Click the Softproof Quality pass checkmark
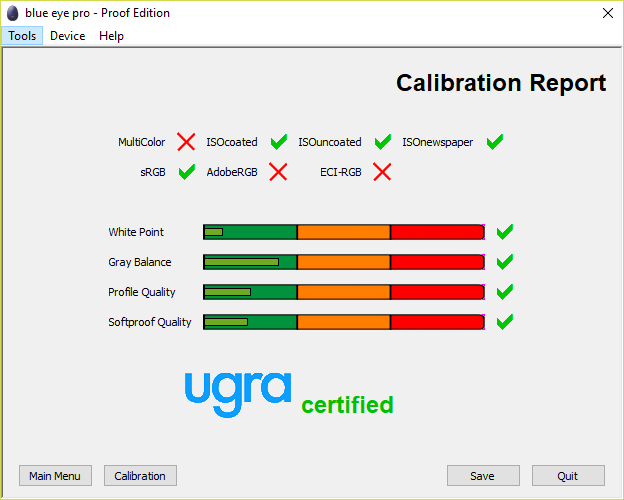 pos(505,322)
